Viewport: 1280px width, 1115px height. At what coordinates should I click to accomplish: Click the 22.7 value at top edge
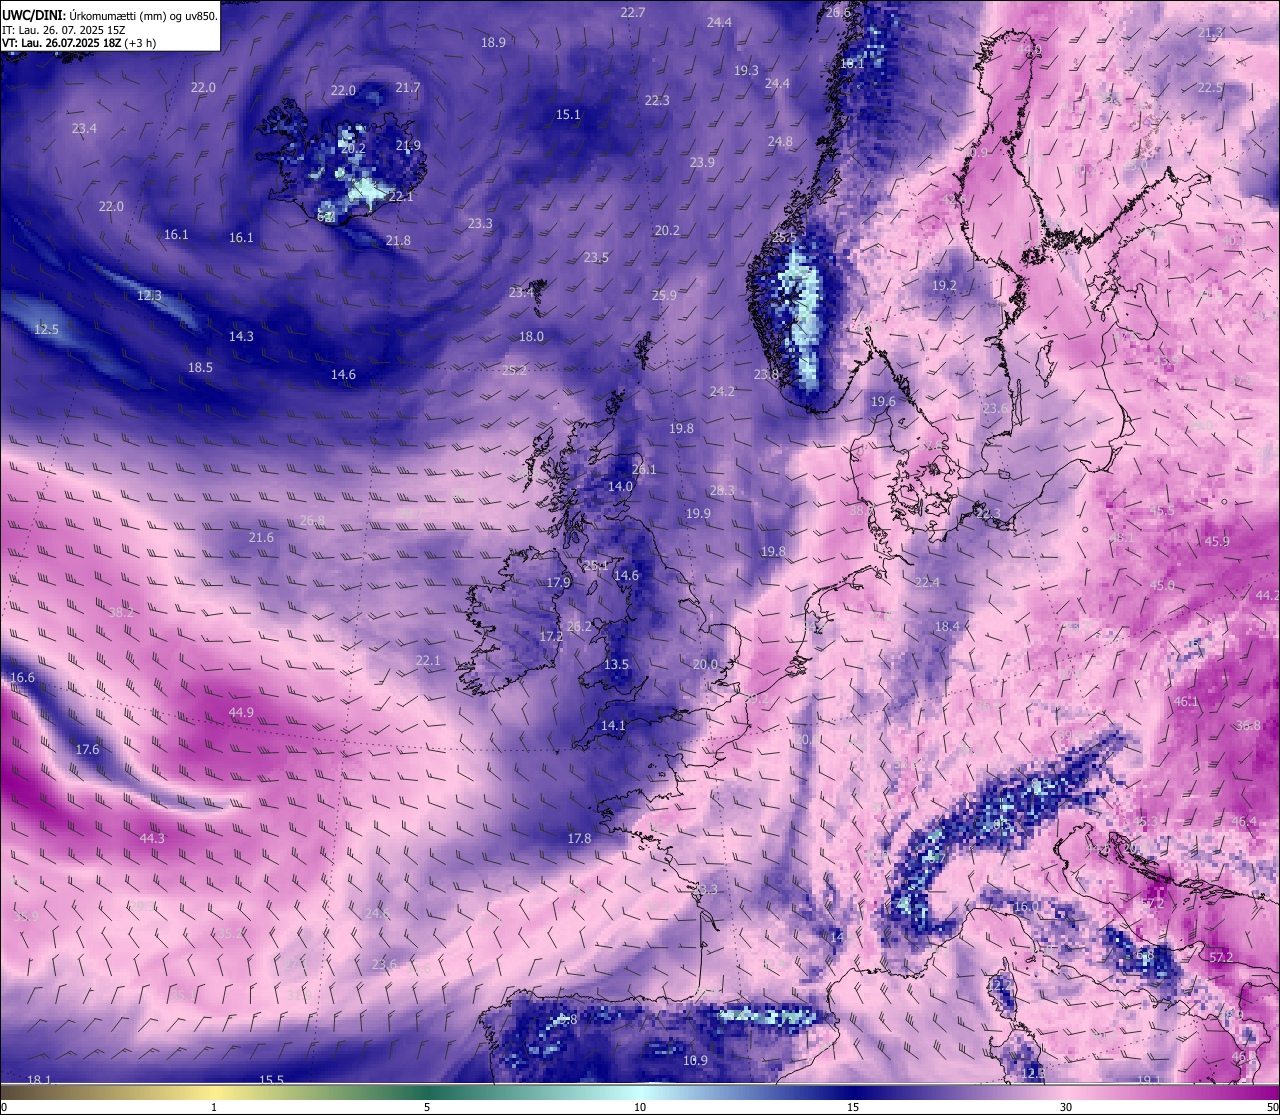point(633,12)
